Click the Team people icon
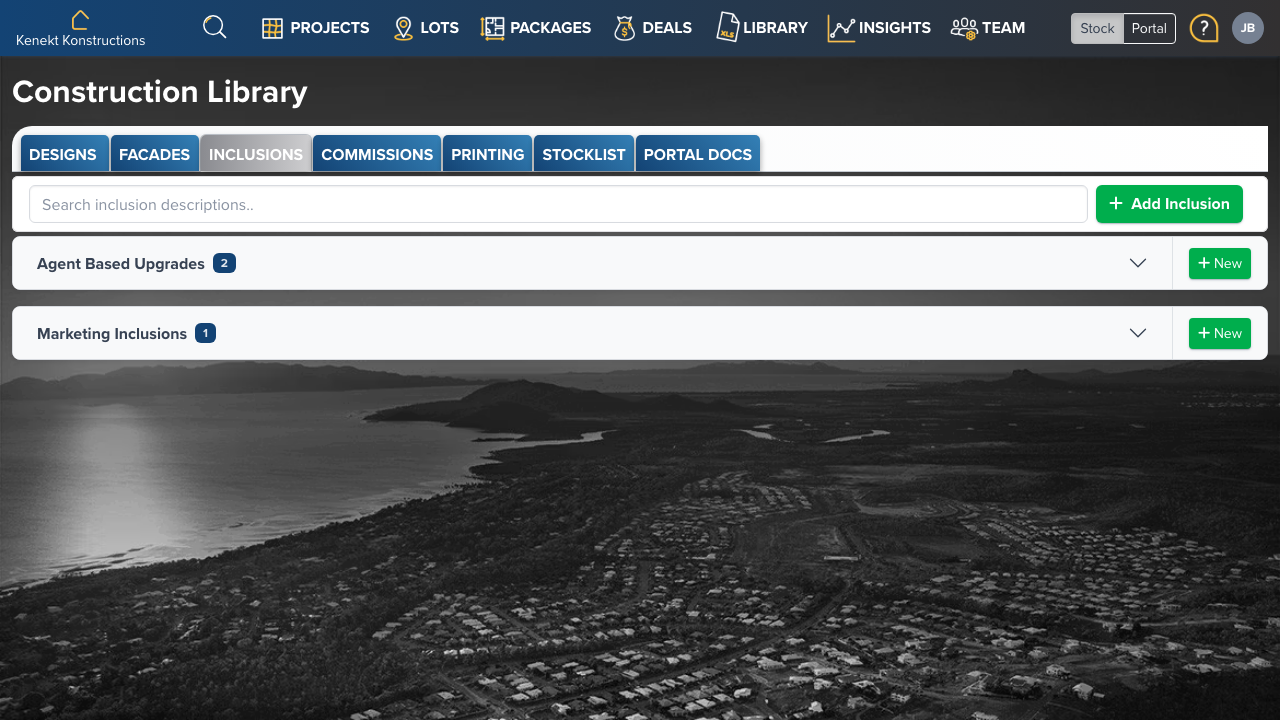Screen dimensions: 1280x720 964,28
